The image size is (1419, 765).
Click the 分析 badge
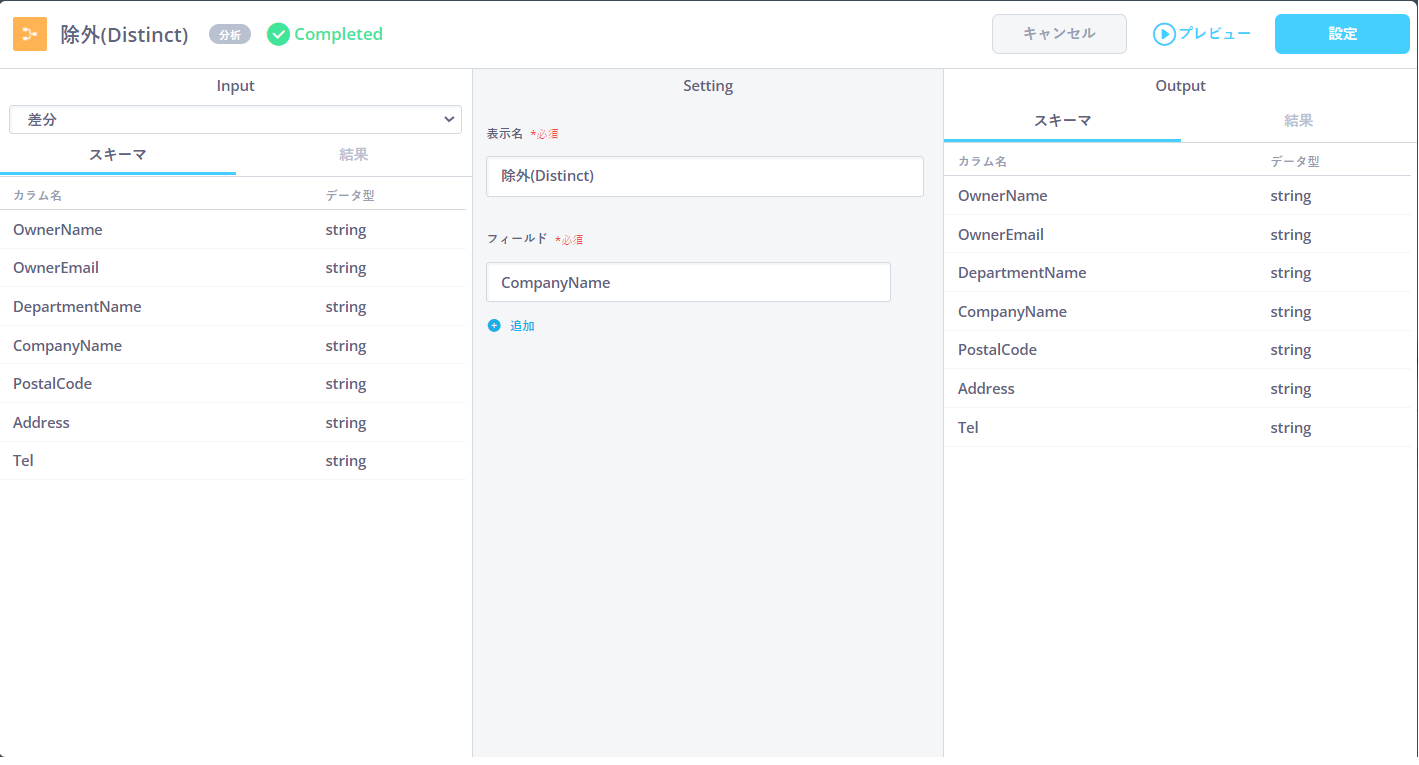(230, 34)
